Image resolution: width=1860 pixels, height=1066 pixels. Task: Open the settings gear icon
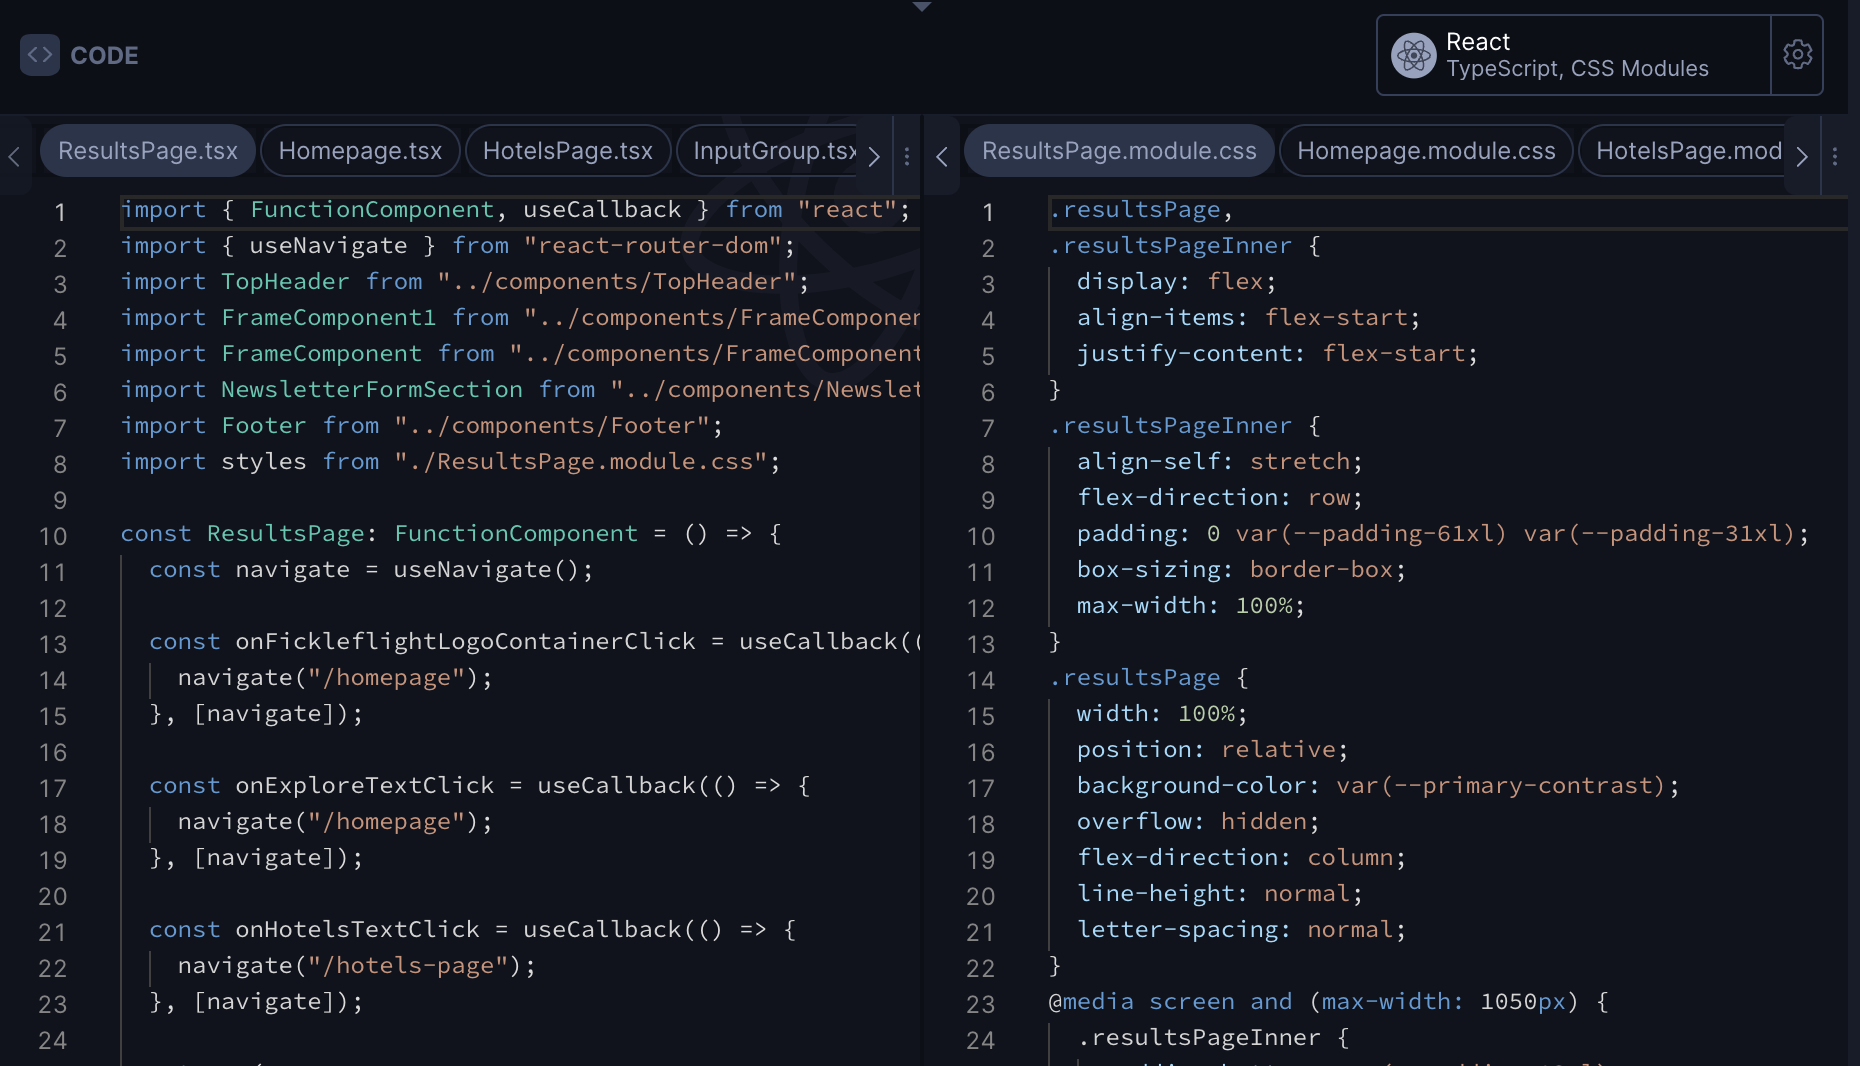1797,55
